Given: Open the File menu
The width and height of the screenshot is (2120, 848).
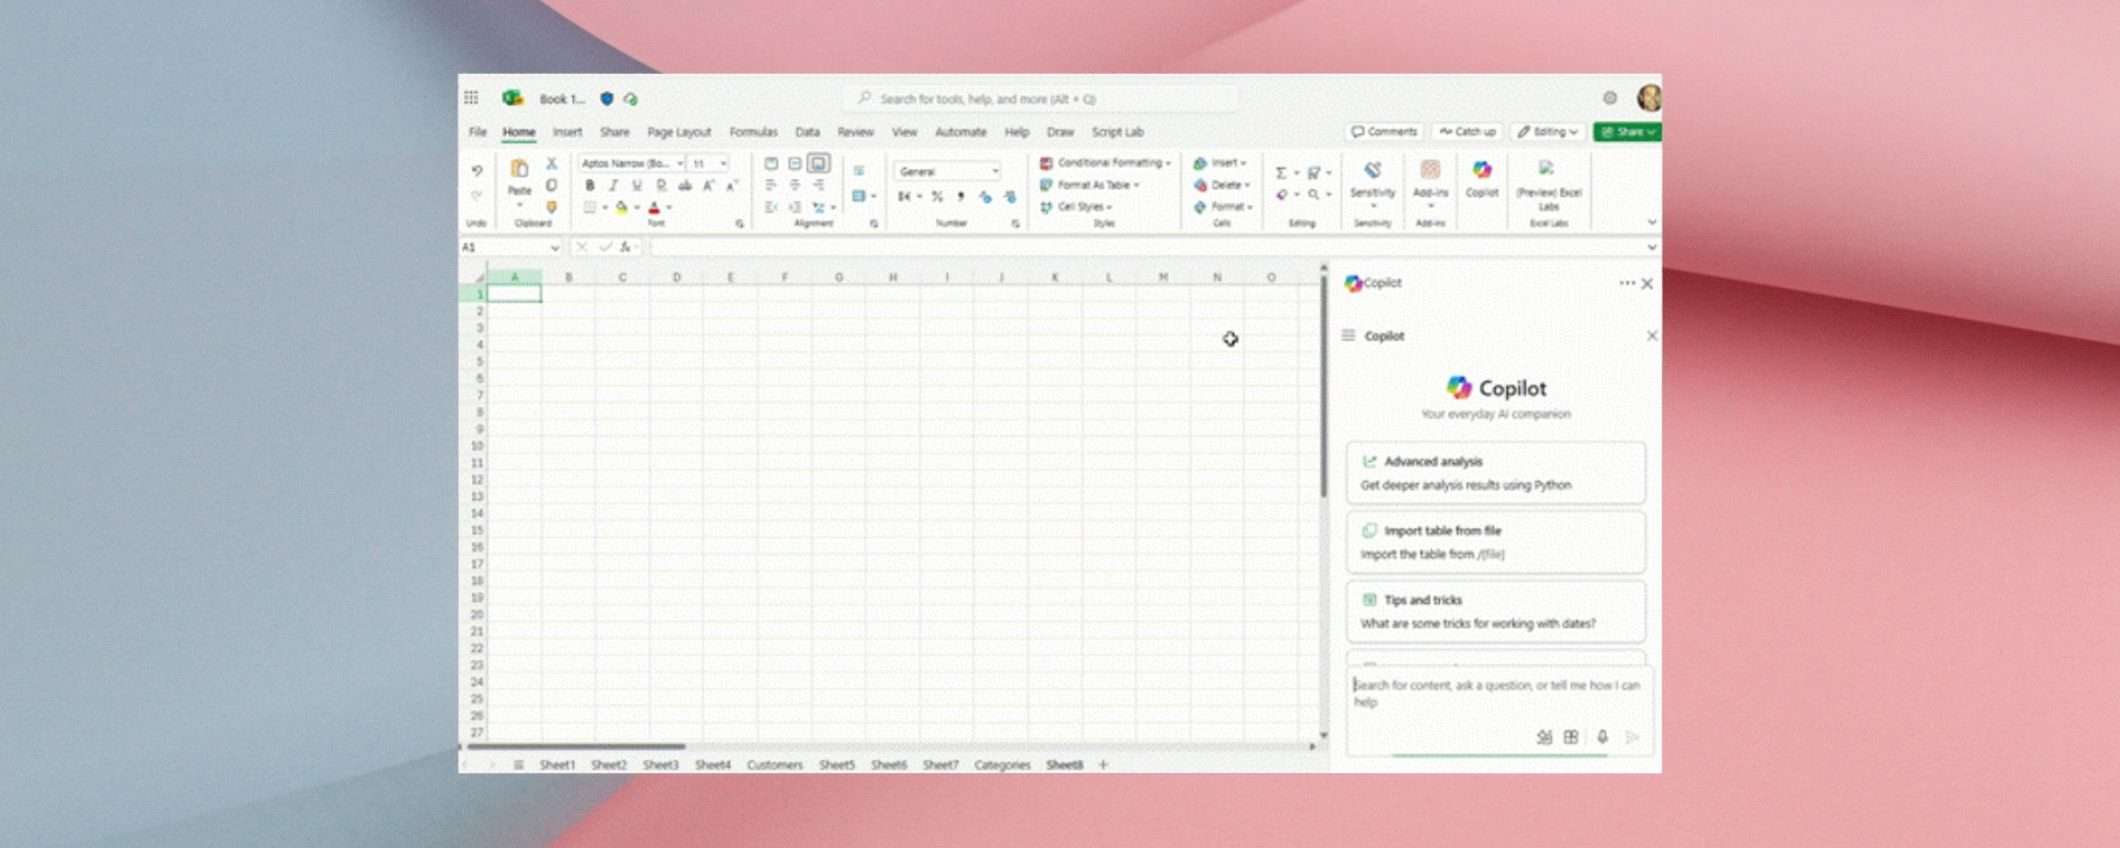Looking at the screenshot, I should point(478,132).
